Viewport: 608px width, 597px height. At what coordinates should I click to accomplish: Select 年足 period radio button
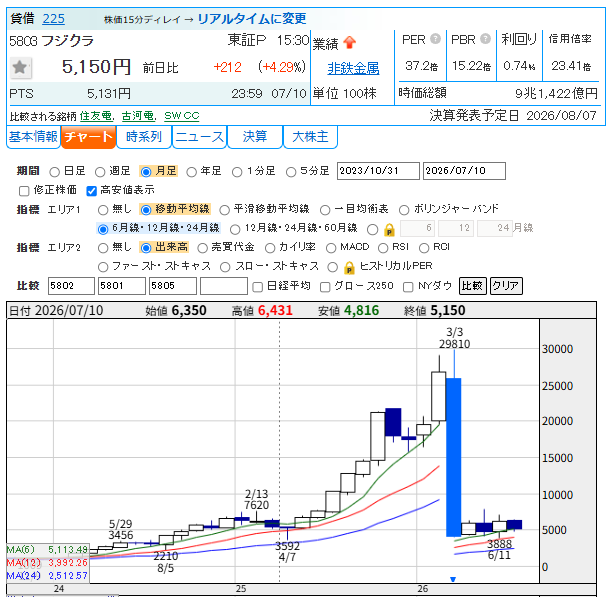pos(192,172)
